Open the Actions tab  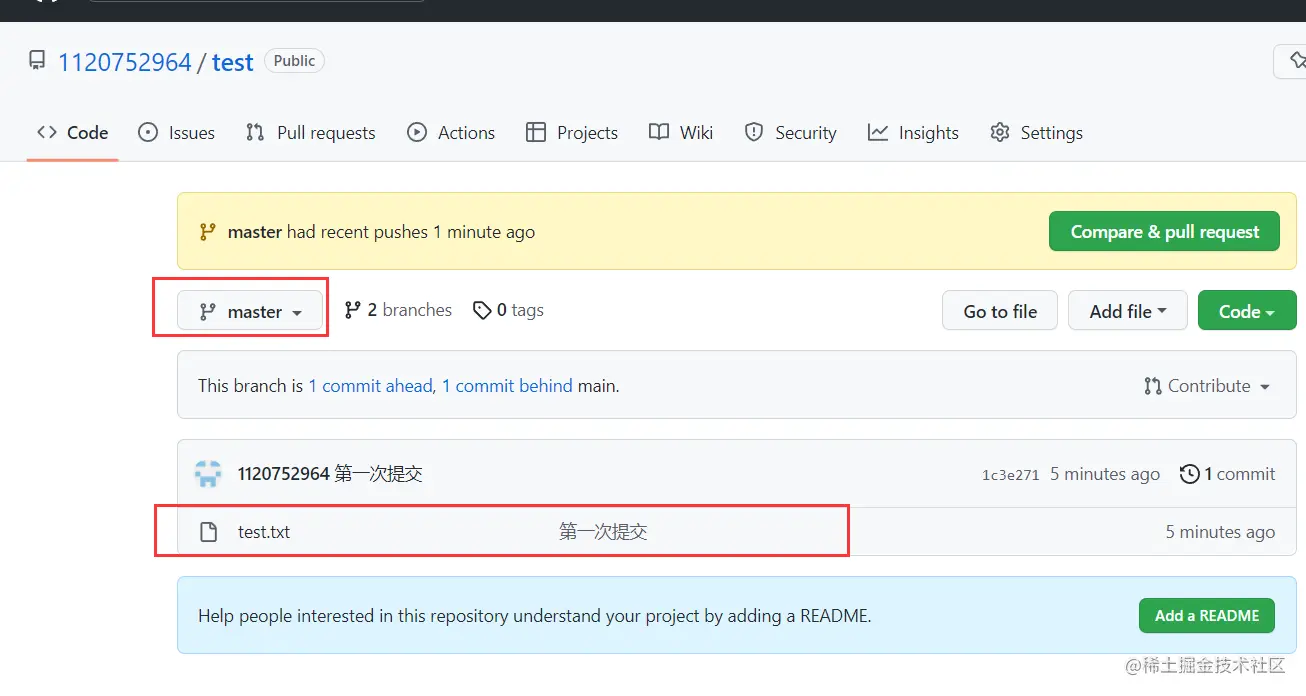(451, 133)
